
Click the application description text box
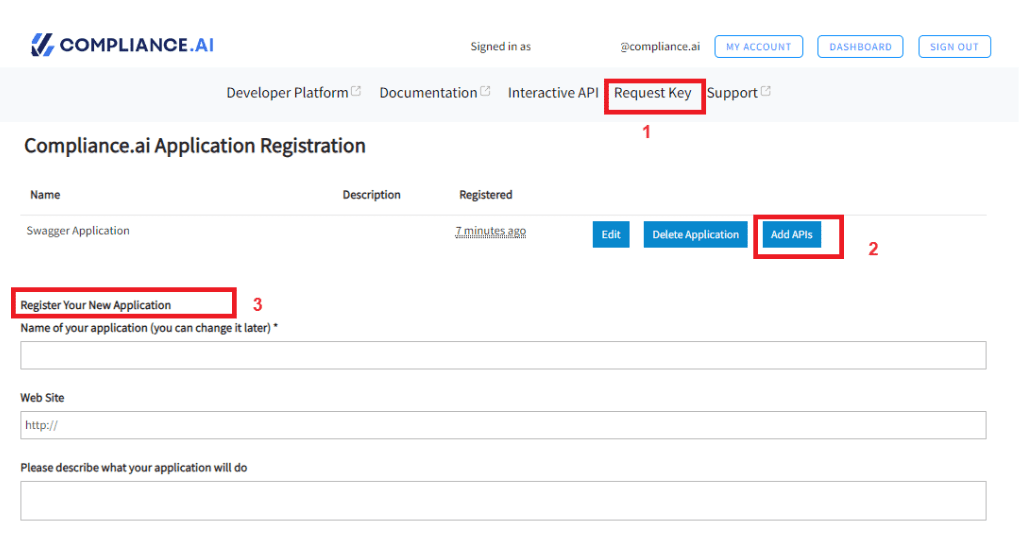[x=503, y=501]
